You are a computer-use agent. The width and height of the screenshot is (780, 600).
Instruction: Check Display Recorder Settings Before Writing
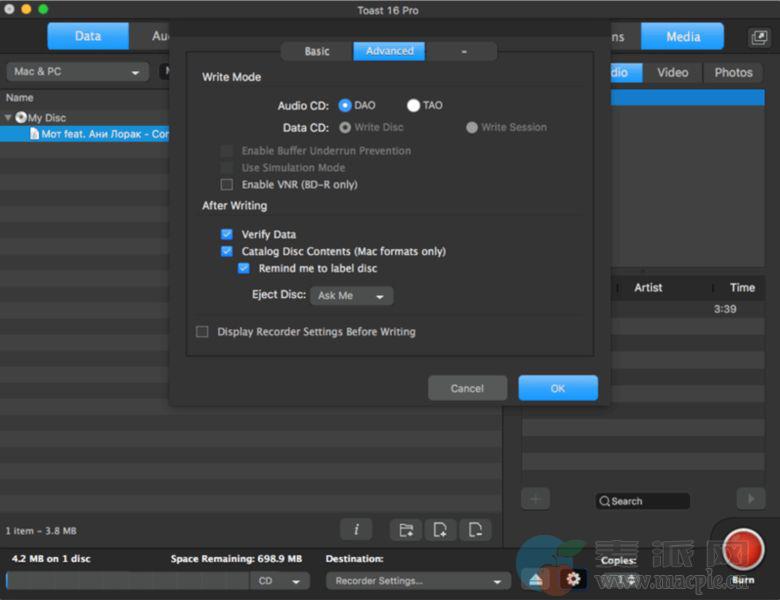click(x=202, y=332)
